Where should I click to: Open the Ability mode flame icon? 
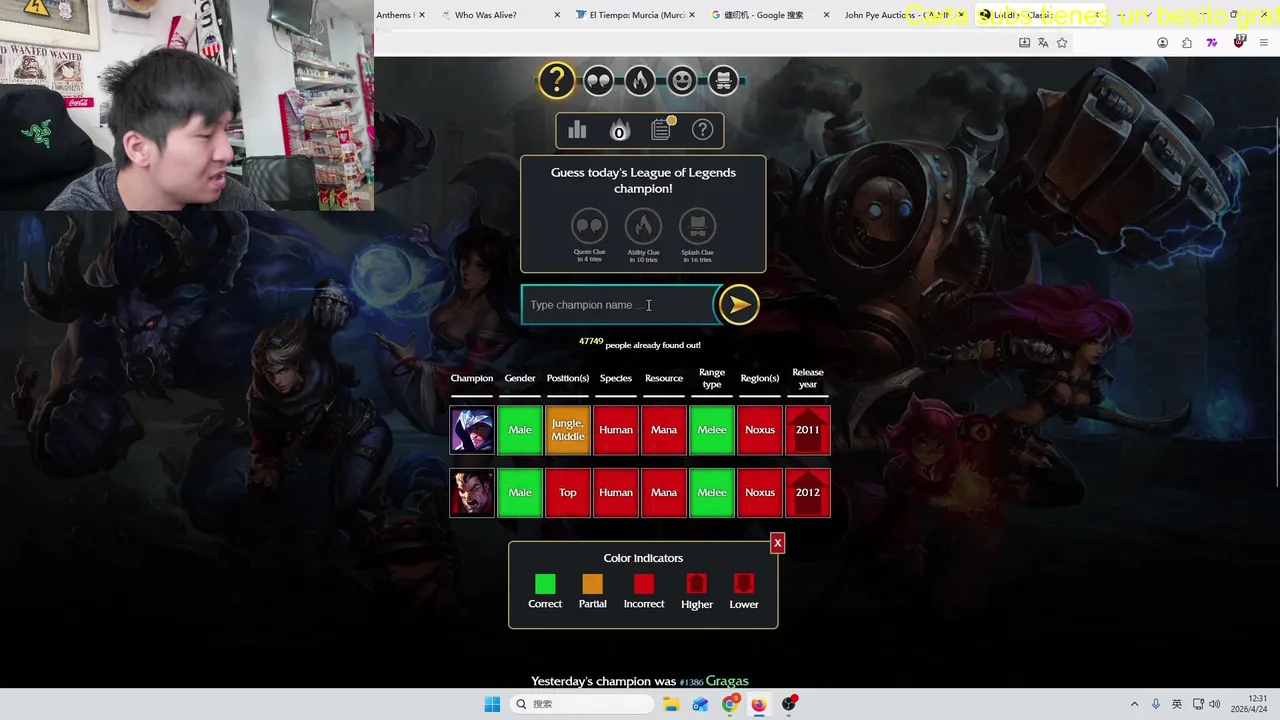[x=640, y=80]
